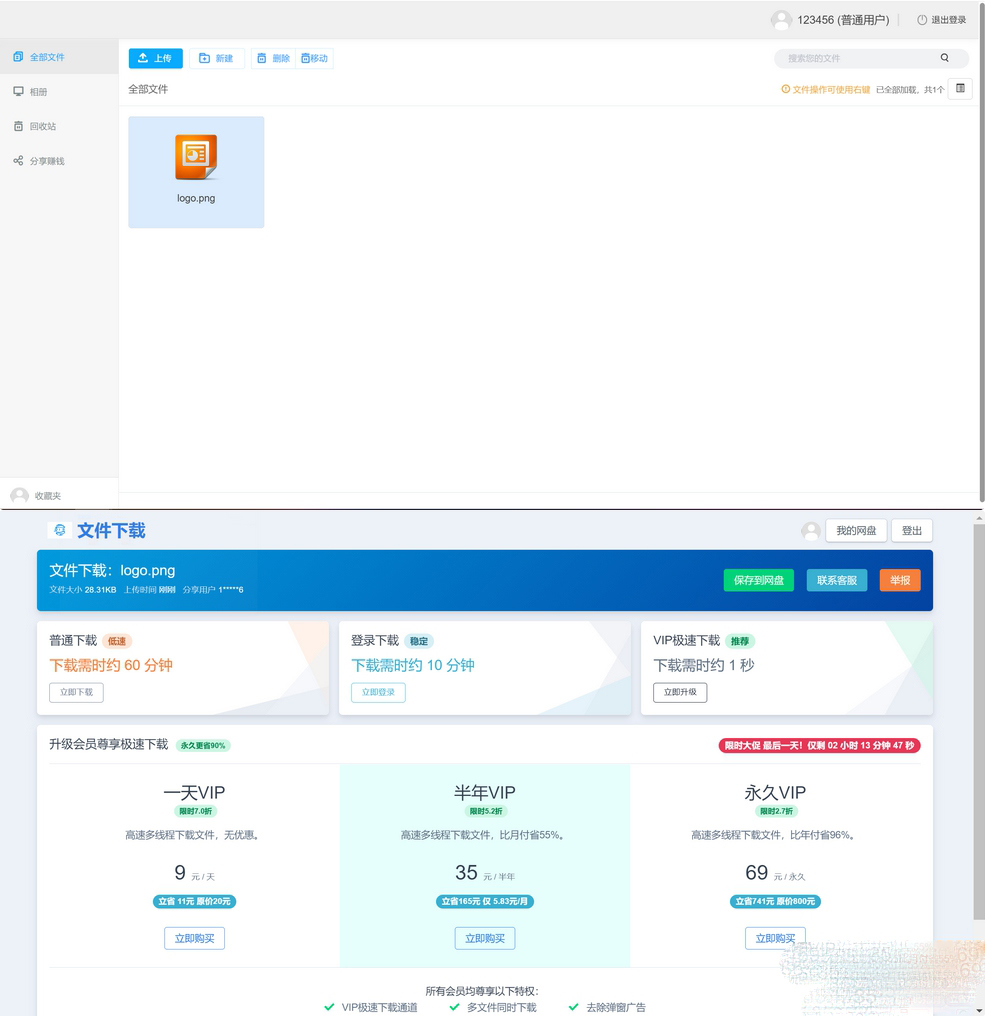Create a new folder with 新建

pyautogui.click(x=216, y=58)
